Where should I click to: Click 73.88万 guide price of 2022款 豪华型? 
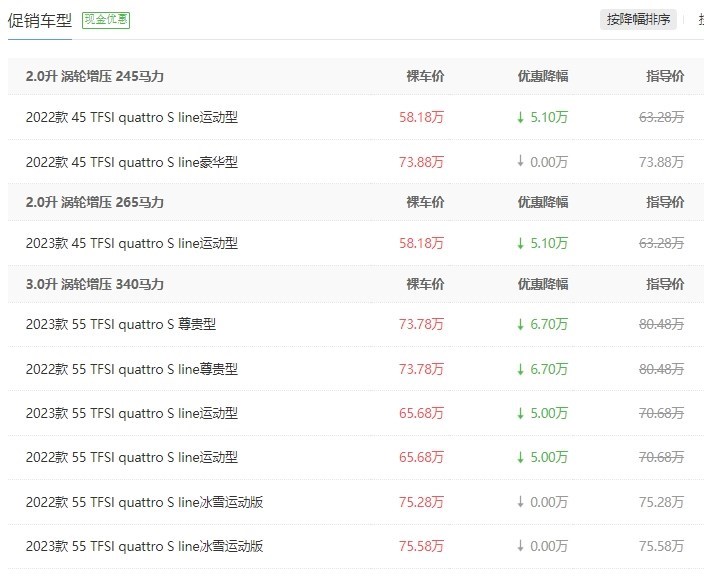coord(662,162)
